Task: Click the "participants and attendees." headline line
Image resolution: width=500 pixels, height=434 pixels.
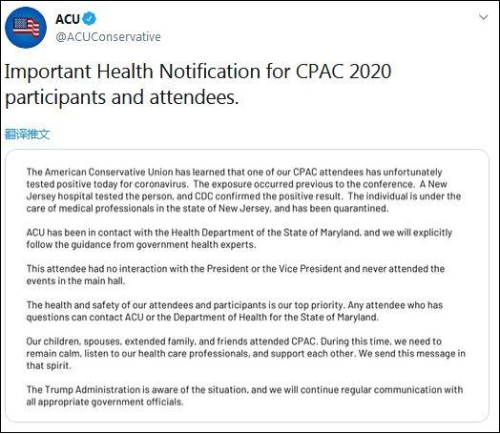Action: tap(122, 97)
